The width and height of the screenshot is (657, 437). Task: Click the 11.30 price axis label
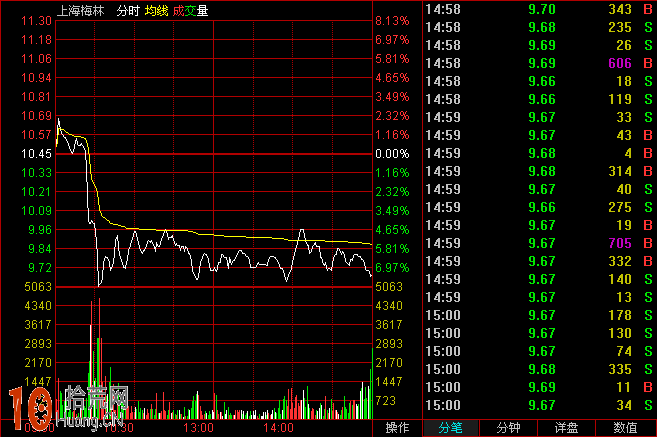[36, 21]
